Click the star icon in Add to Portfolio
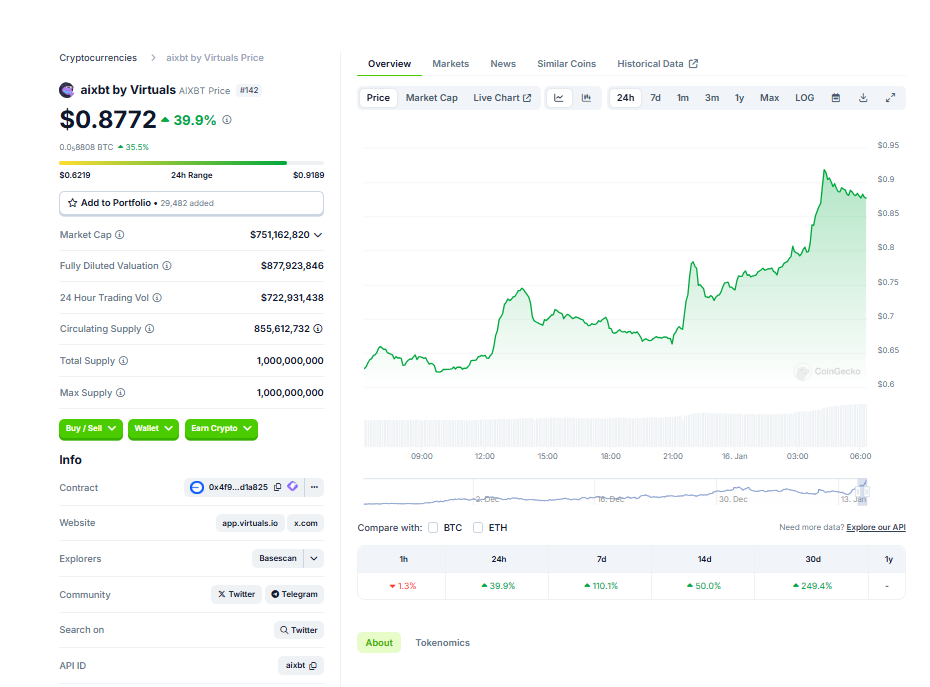 72,203
